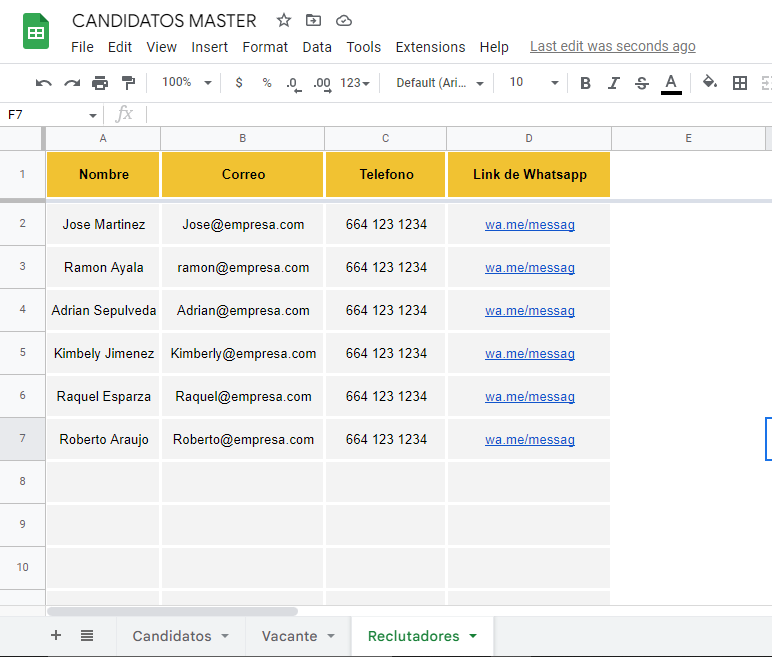Click into the formula bar
This screenshot has height=657, width=772.
click(x=458, y=115)
